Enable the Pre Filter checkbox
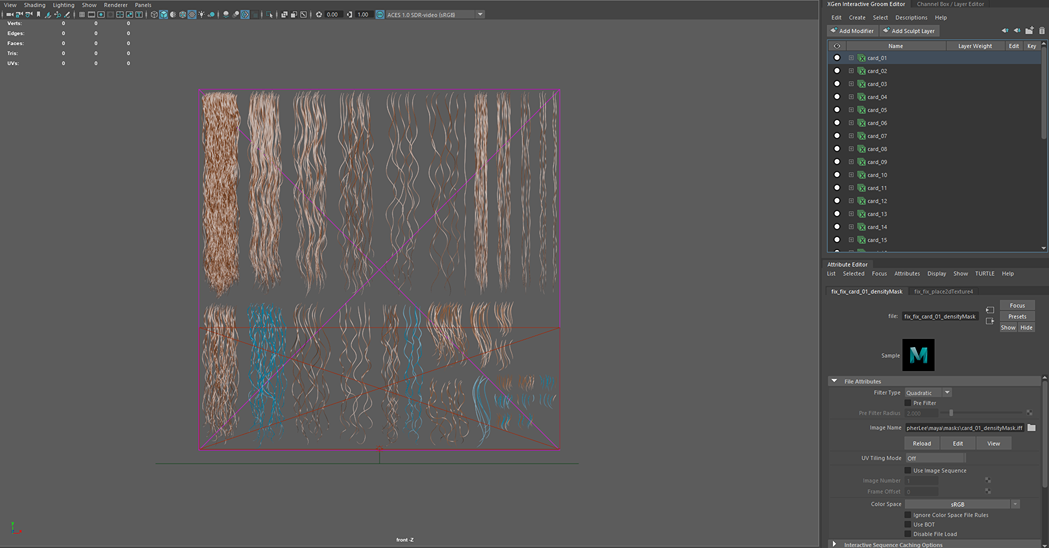This screenshot has width=1049, height=548. (908, 403)
